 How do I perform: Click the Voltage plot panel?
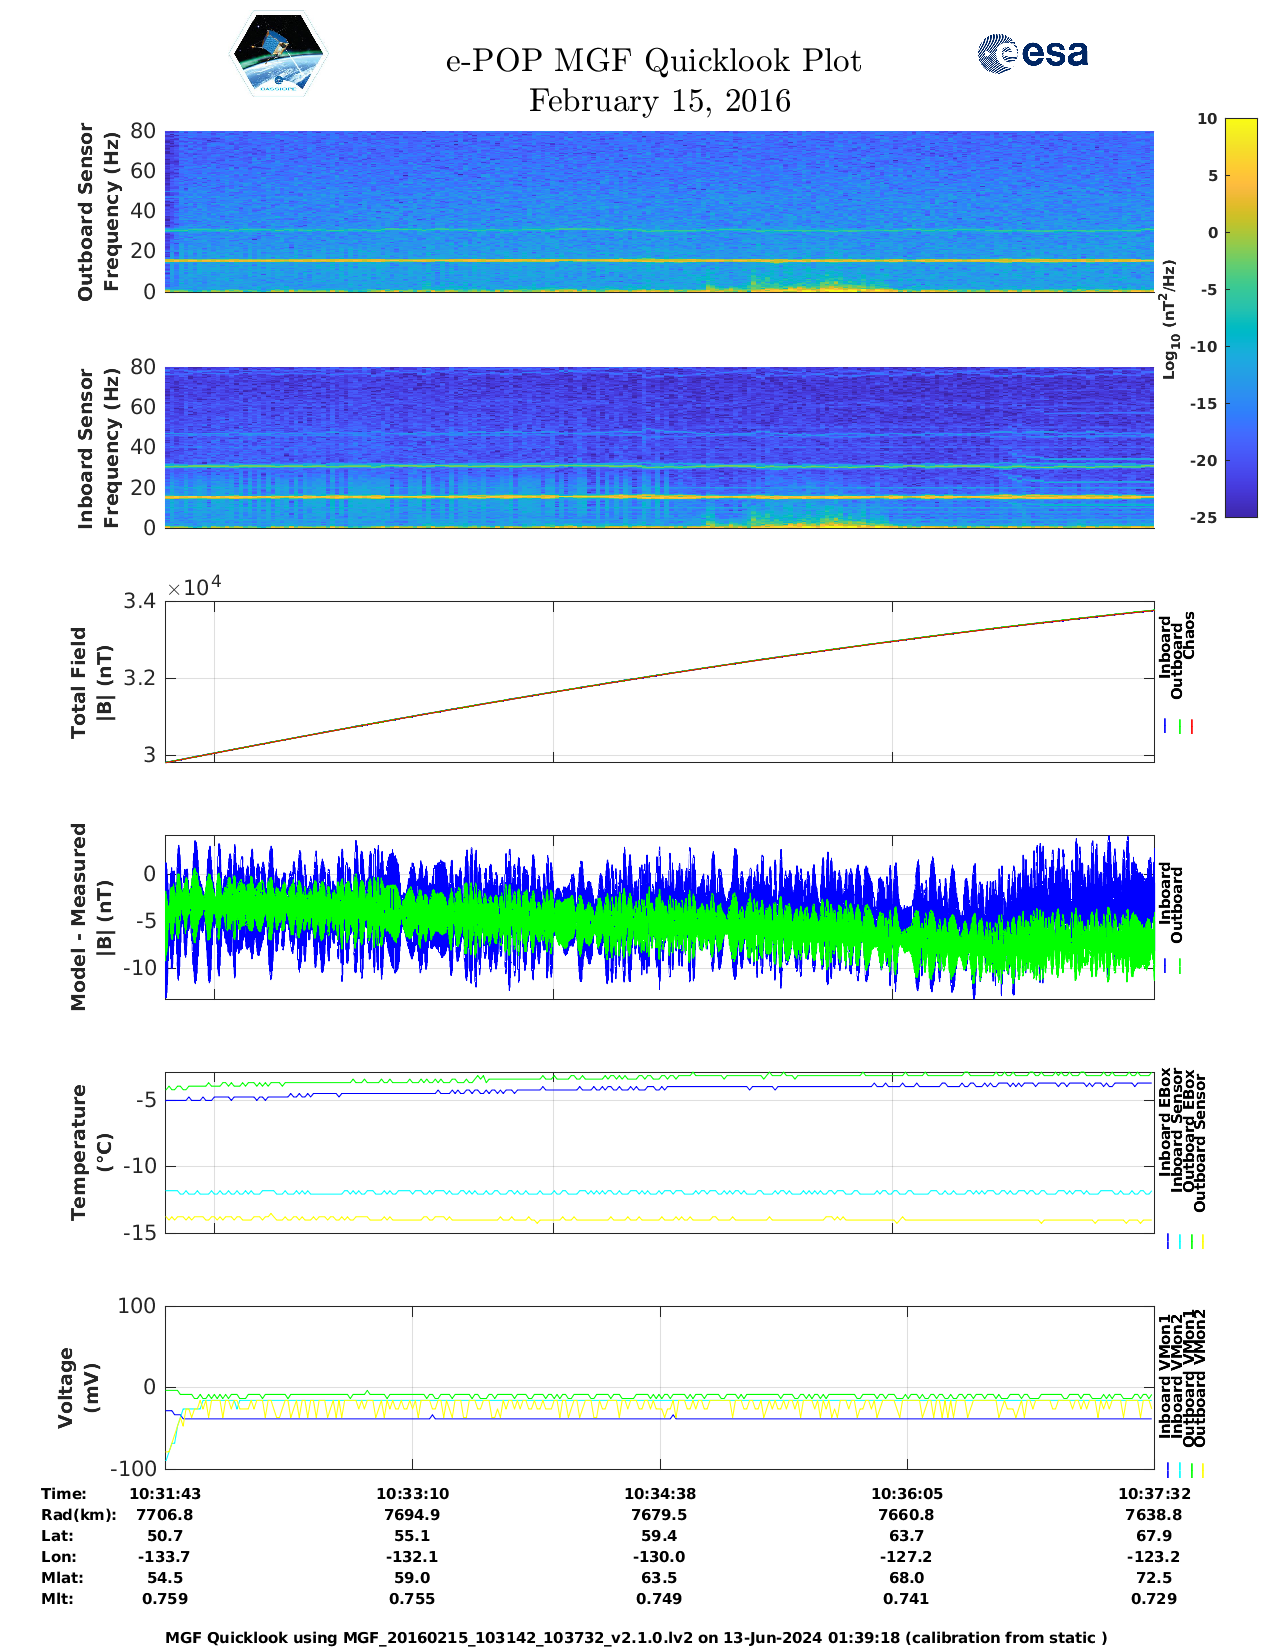[x=659, y=1387]
